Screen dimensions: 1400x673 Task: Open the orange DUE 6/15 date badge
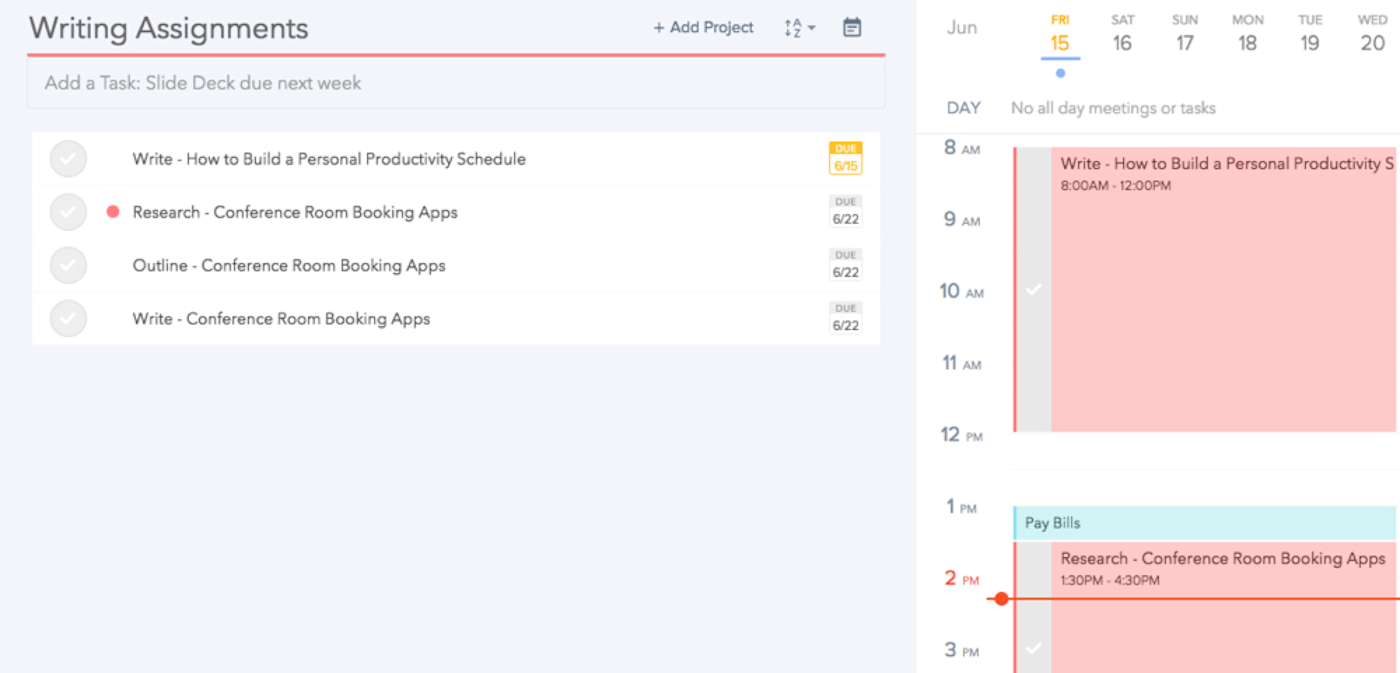pos(846,159)
